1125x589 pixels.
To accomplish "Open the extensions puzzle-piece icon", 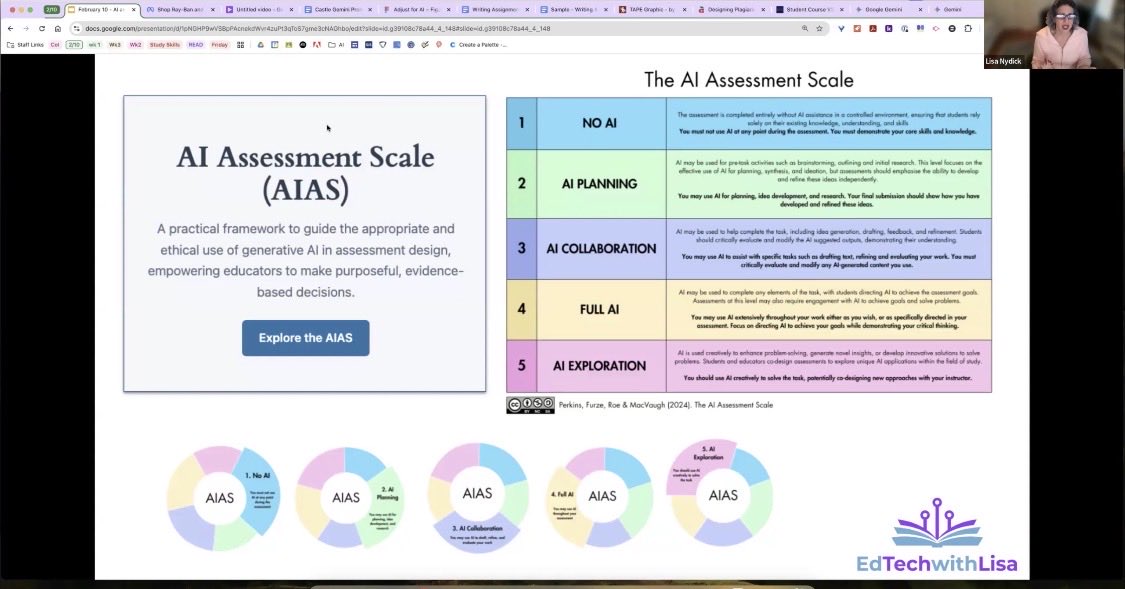I will [968, 29].
